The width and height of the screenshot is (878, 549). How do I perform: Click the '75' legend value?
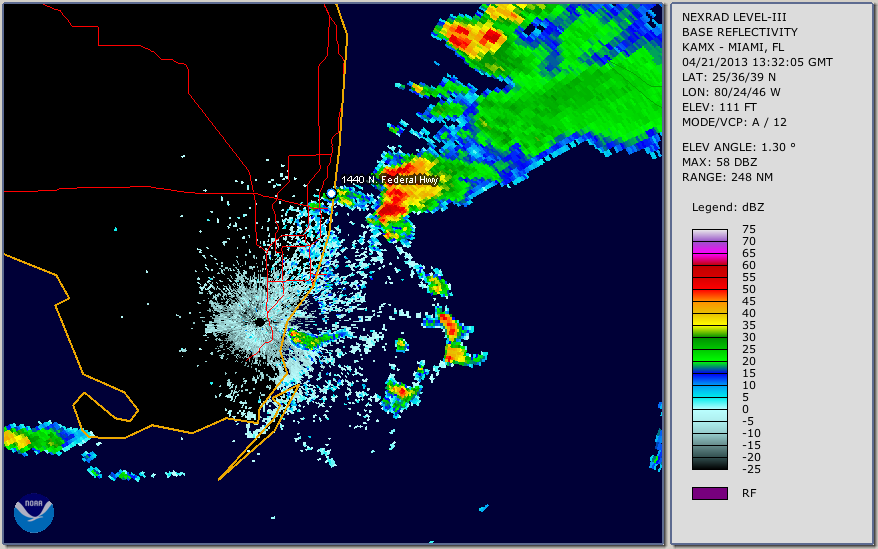pyautogui.click(x=749, y=229)
